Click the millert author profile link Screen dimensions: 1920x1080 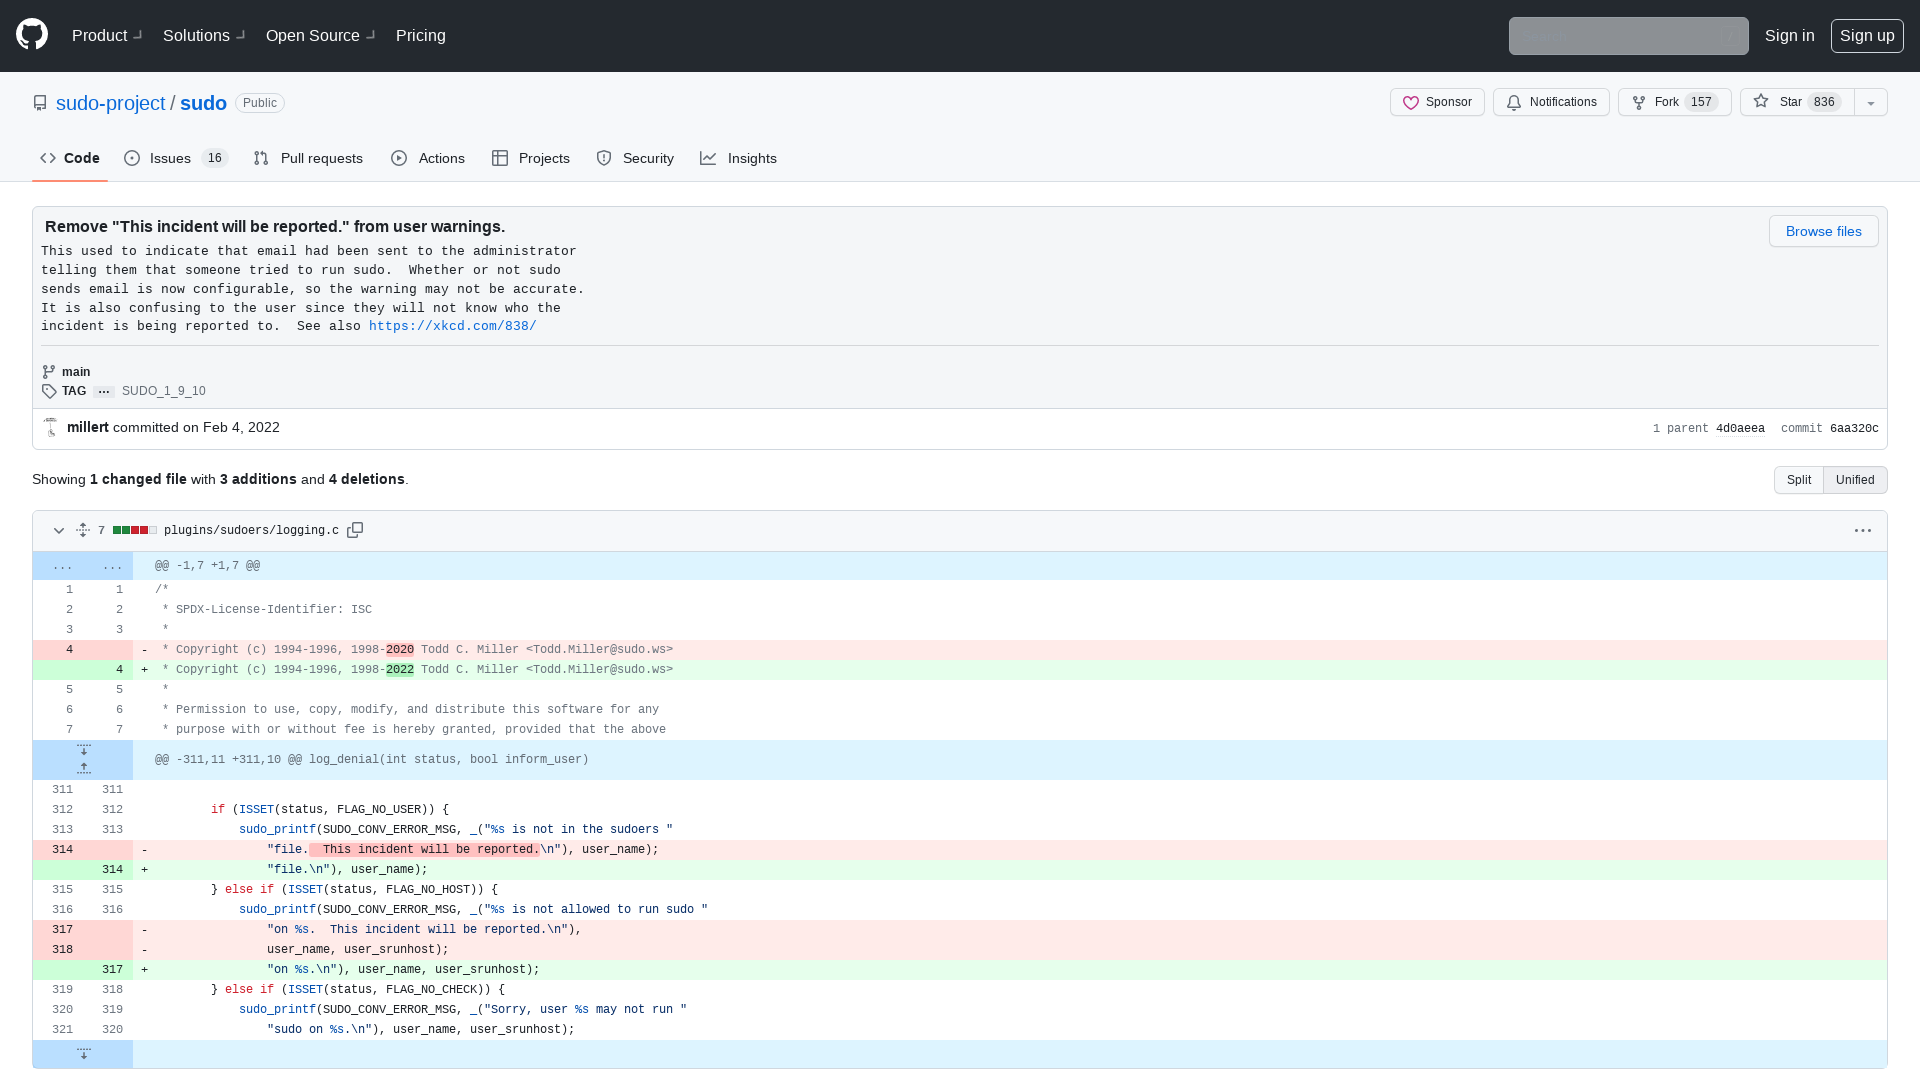(x=87, y=426)
